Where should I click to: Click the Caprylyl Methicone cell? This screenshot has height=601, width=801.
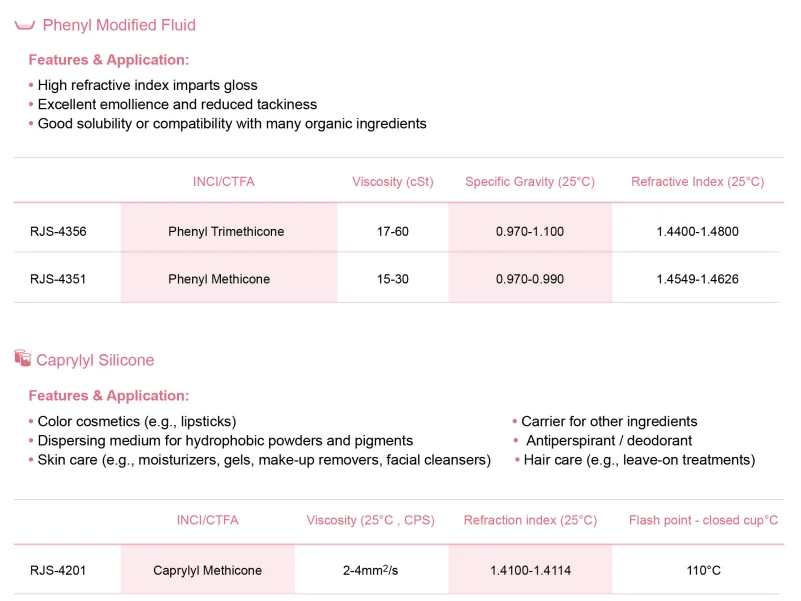(208, 571)
